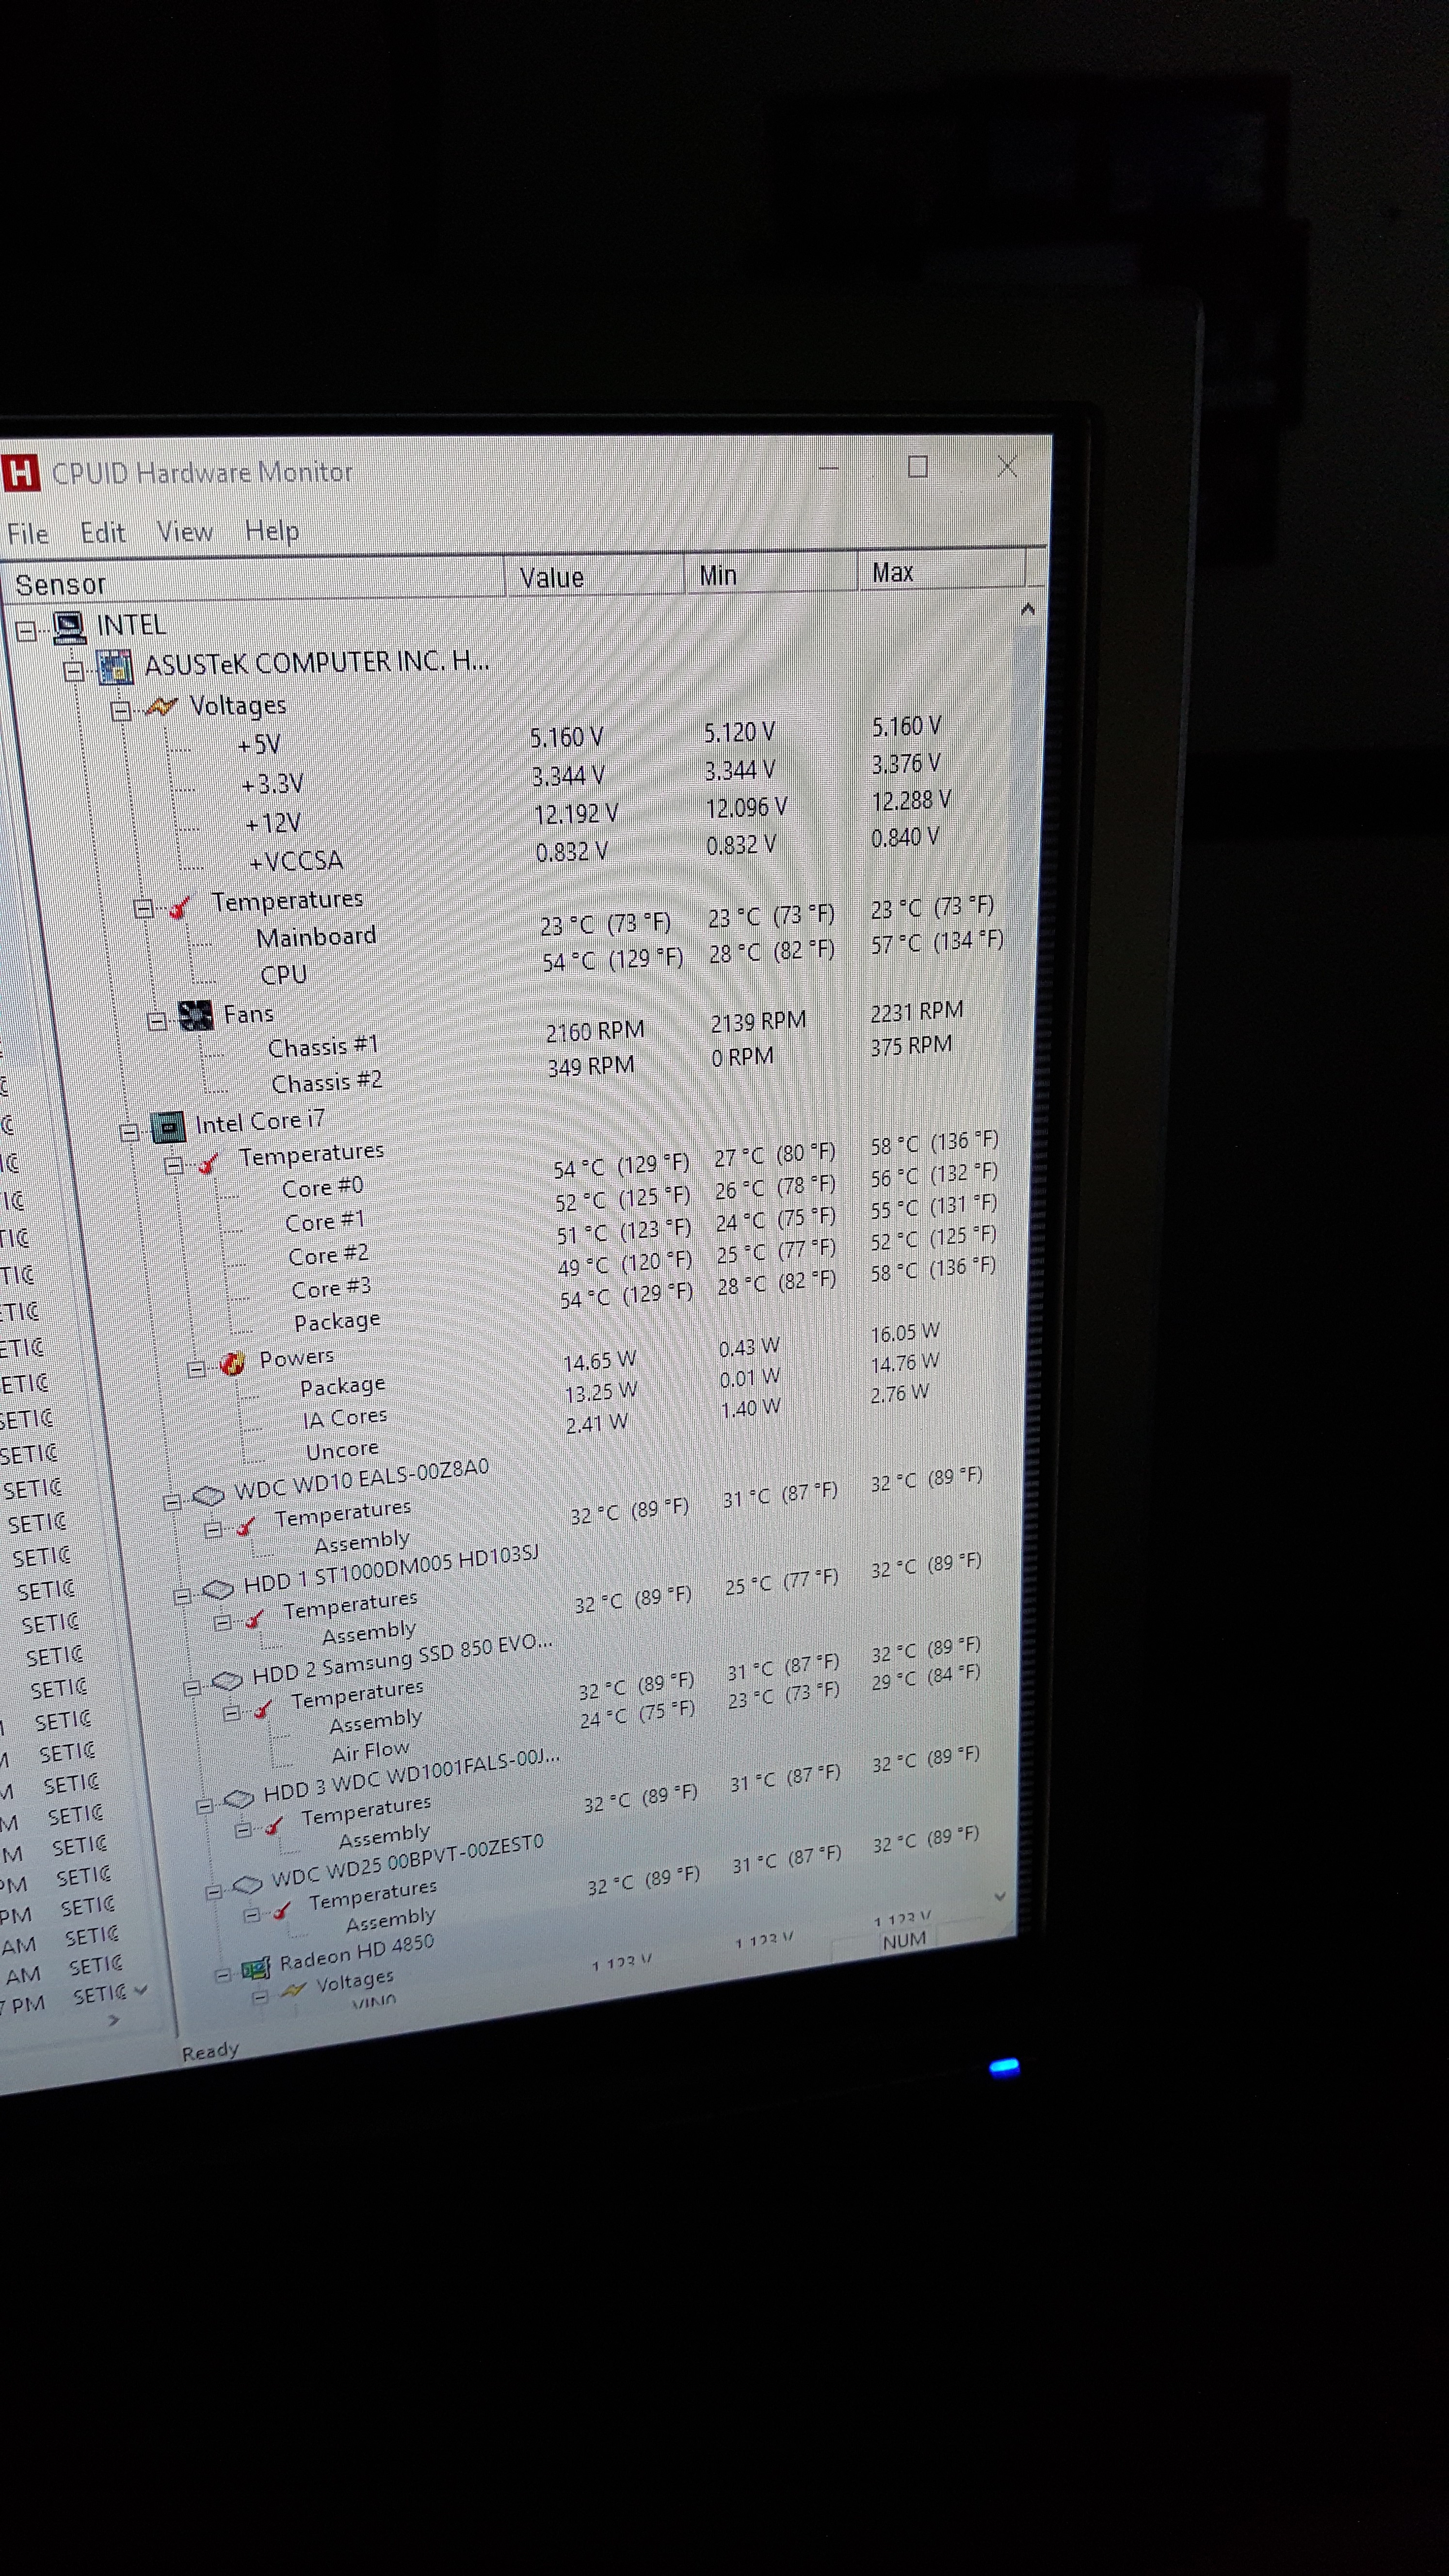Collapse the Intel Core i7 node

[x=129, y=1132]
